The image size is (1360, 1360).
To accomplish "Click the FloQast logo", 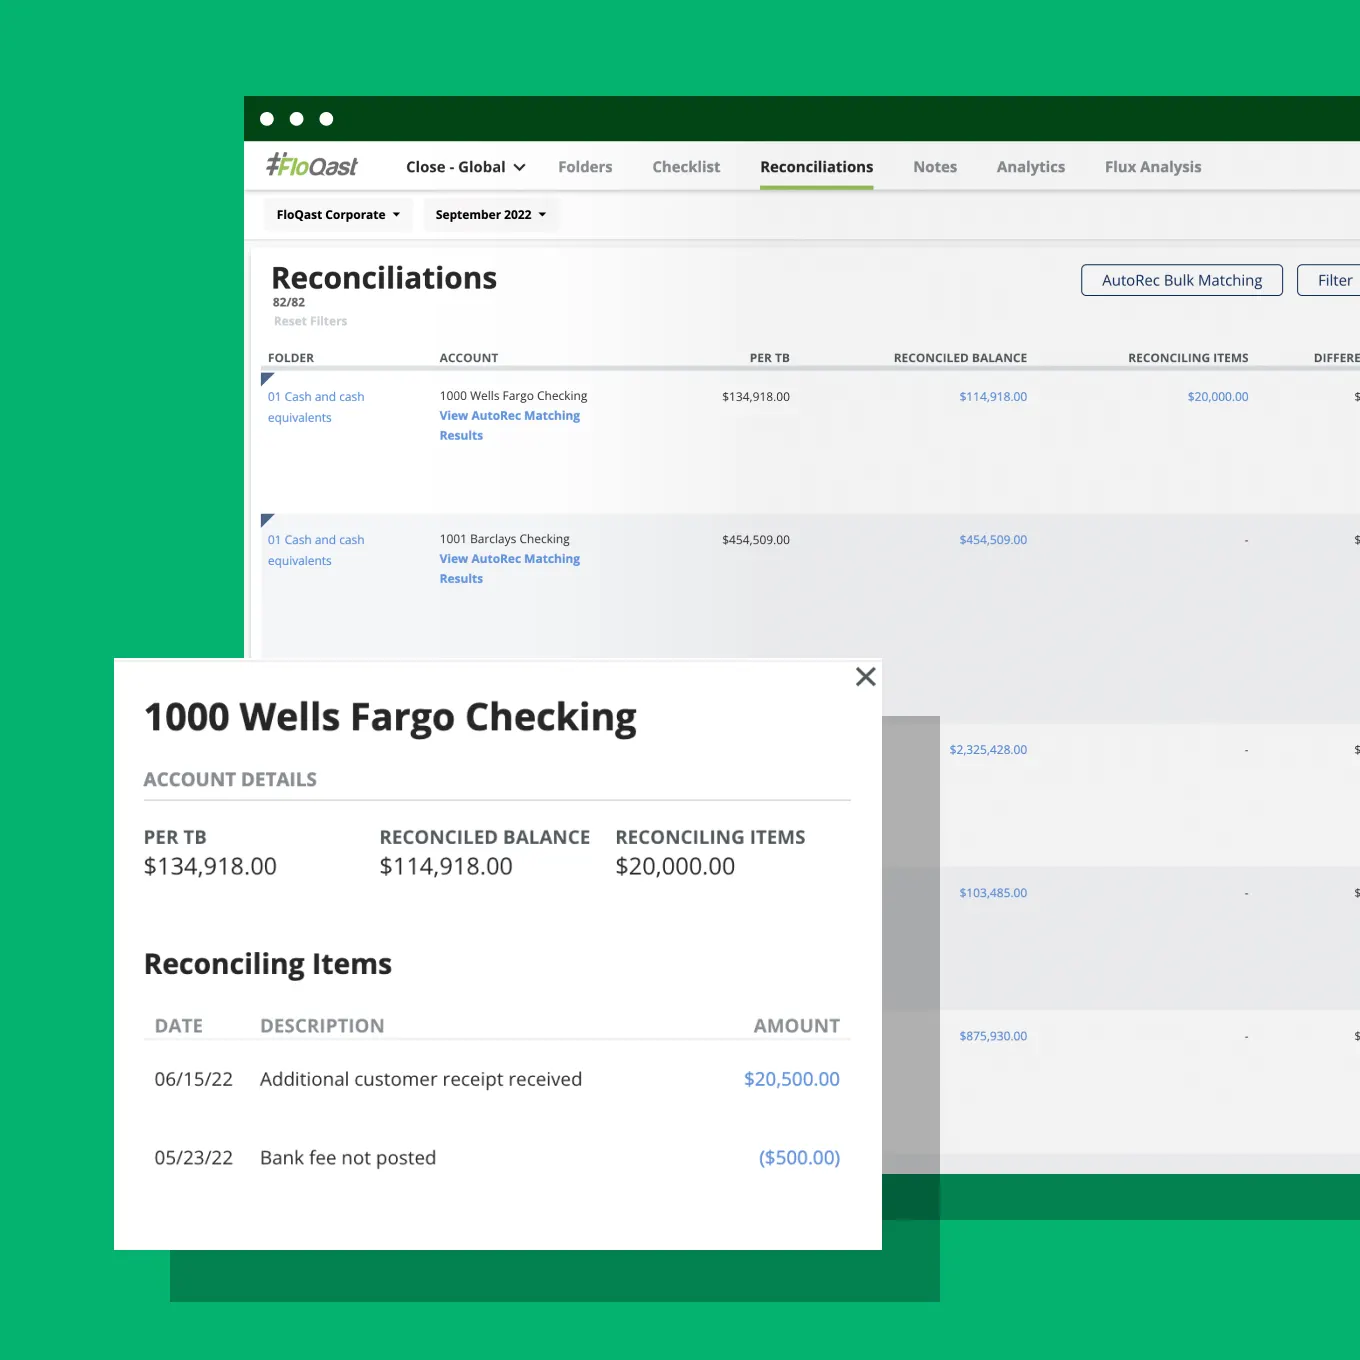I will (x=311, y=166).
